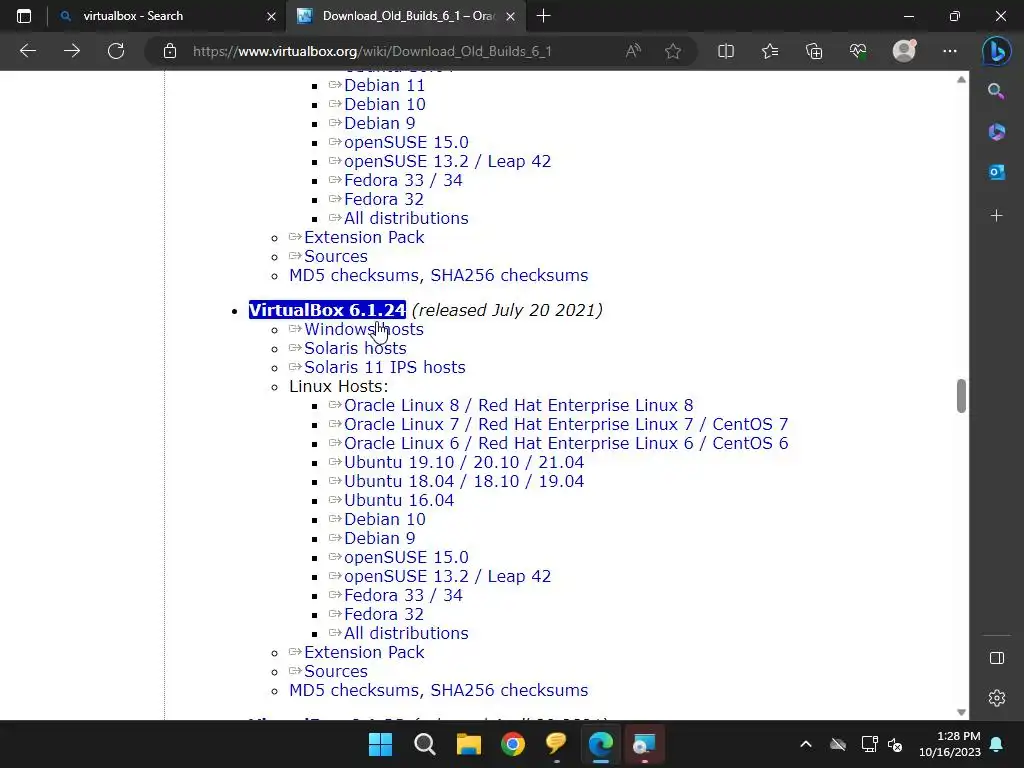Open the taskbar clock showing 1:28 PM
The height and width of the screenshot is (768, 1024).
coord(950,744)
